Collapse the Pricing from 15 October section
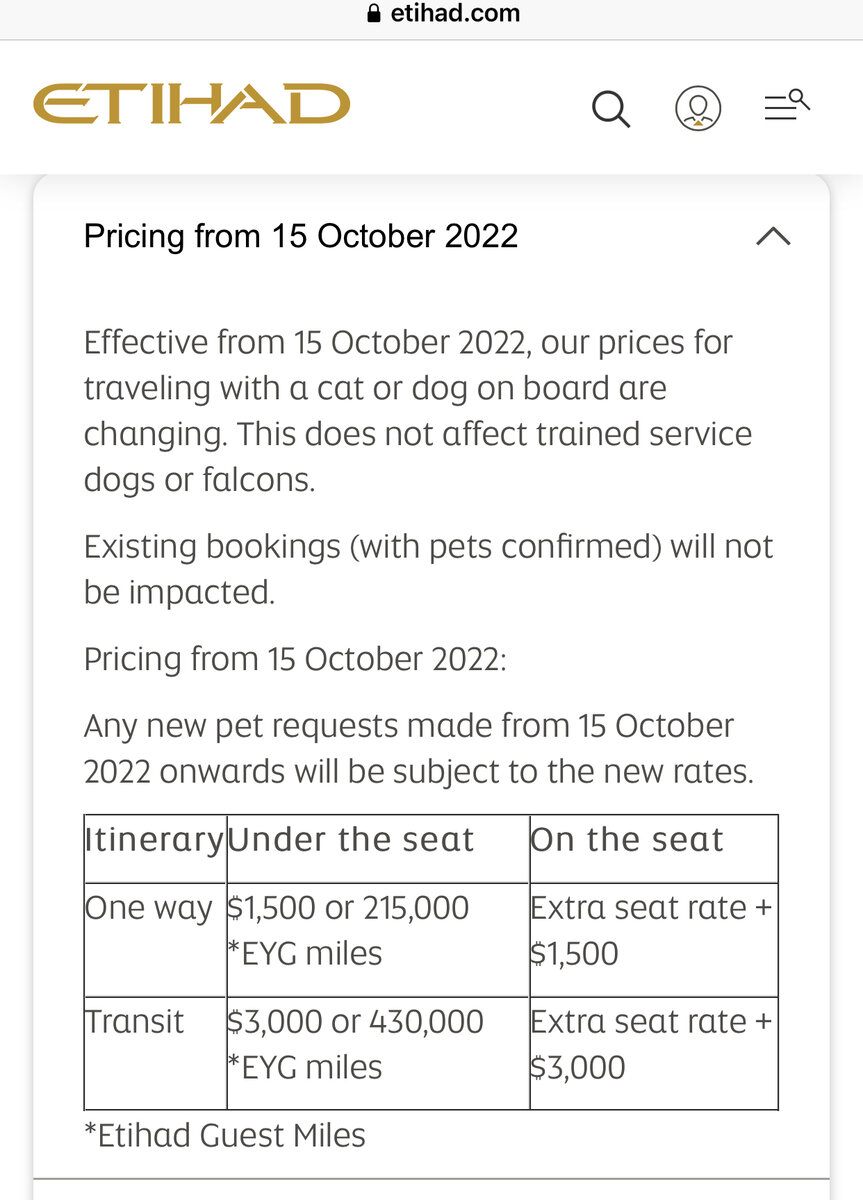 click(x=773, y=237)
